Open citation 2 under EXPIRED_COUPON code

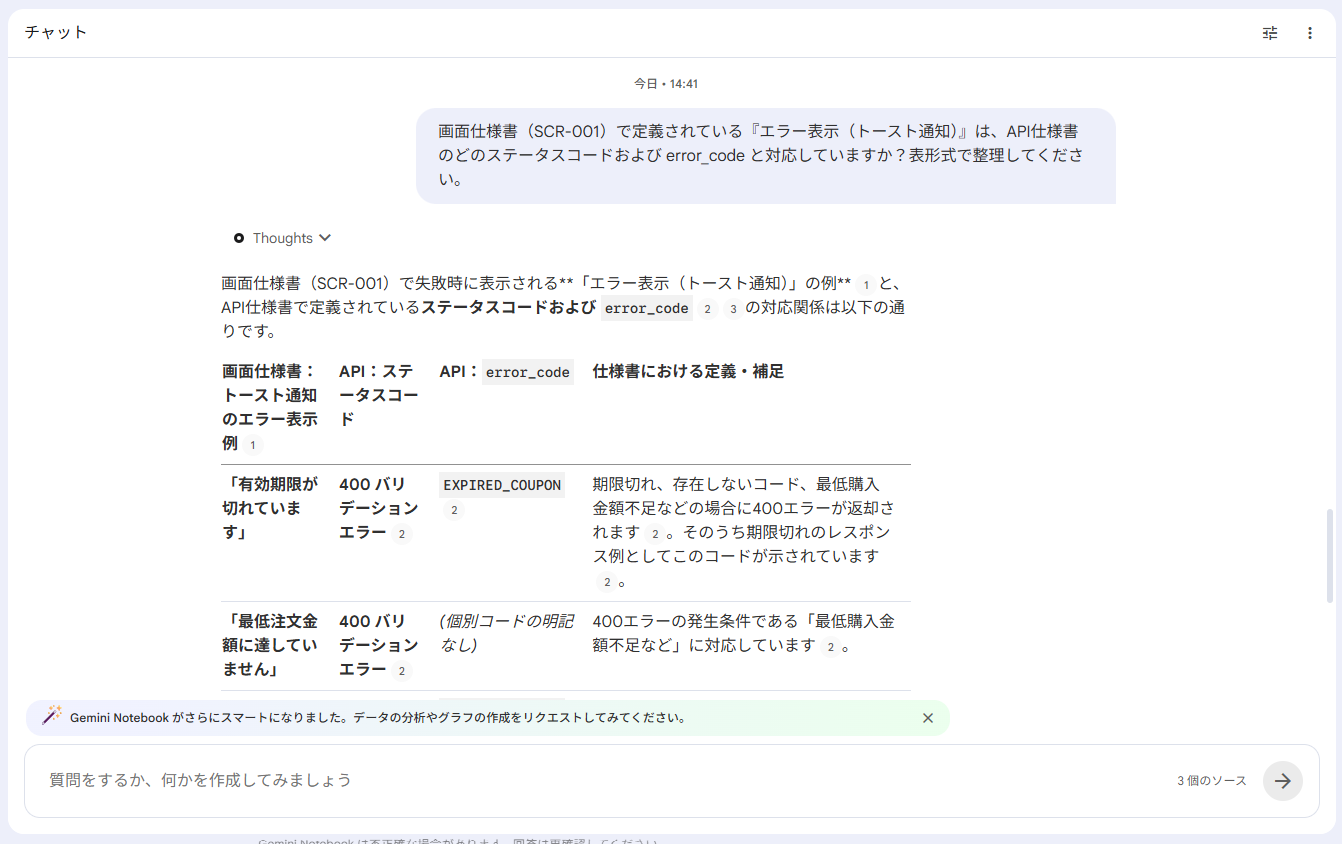click(454, 510)
